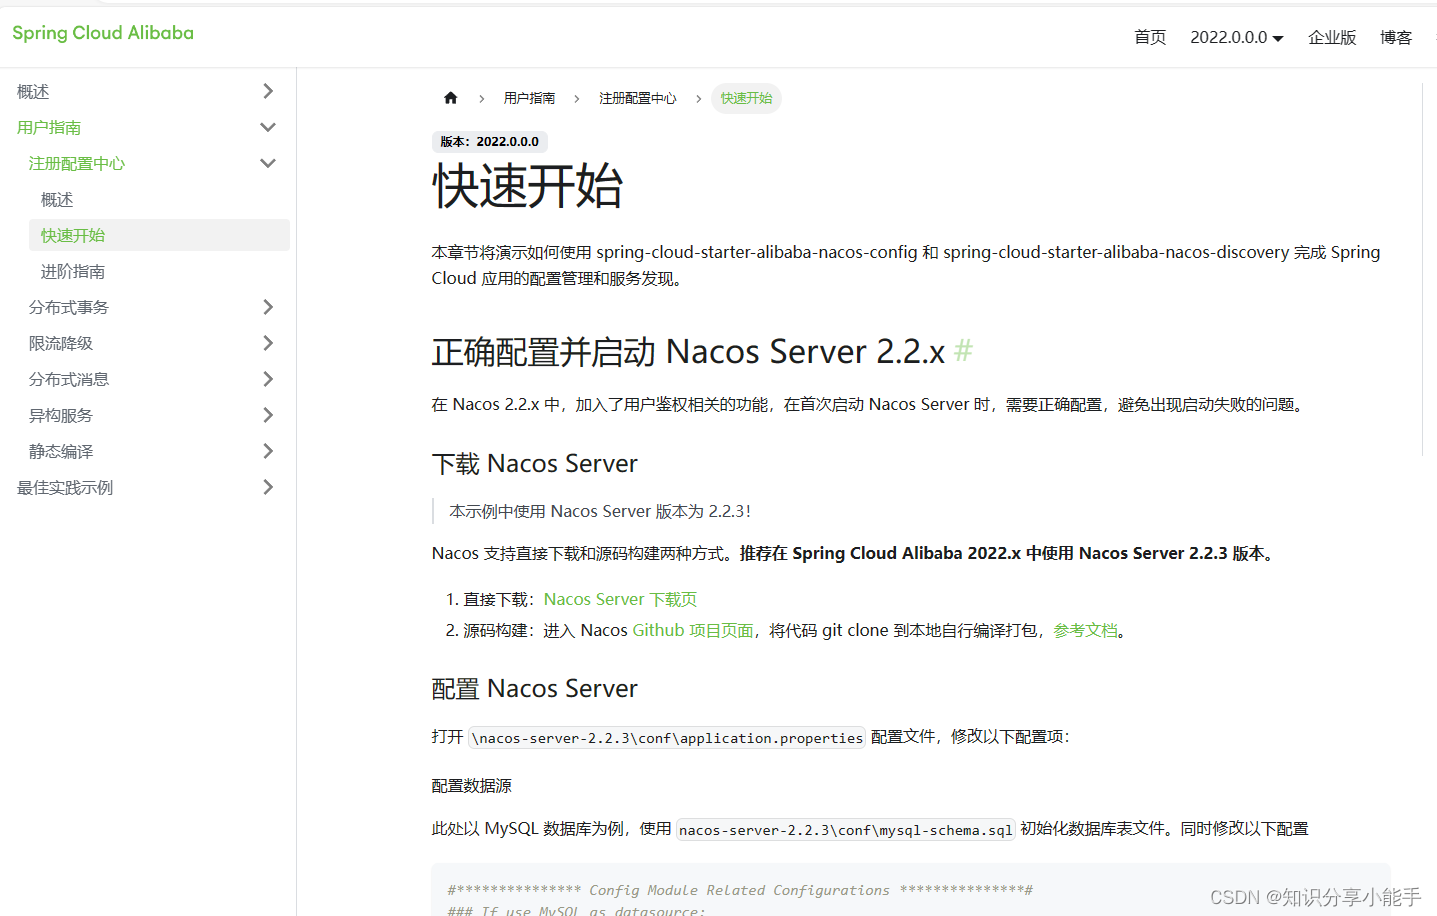Select 快速开始 sidebar item
Viewport: 1437px width, 916px height.
pos(159,235)
